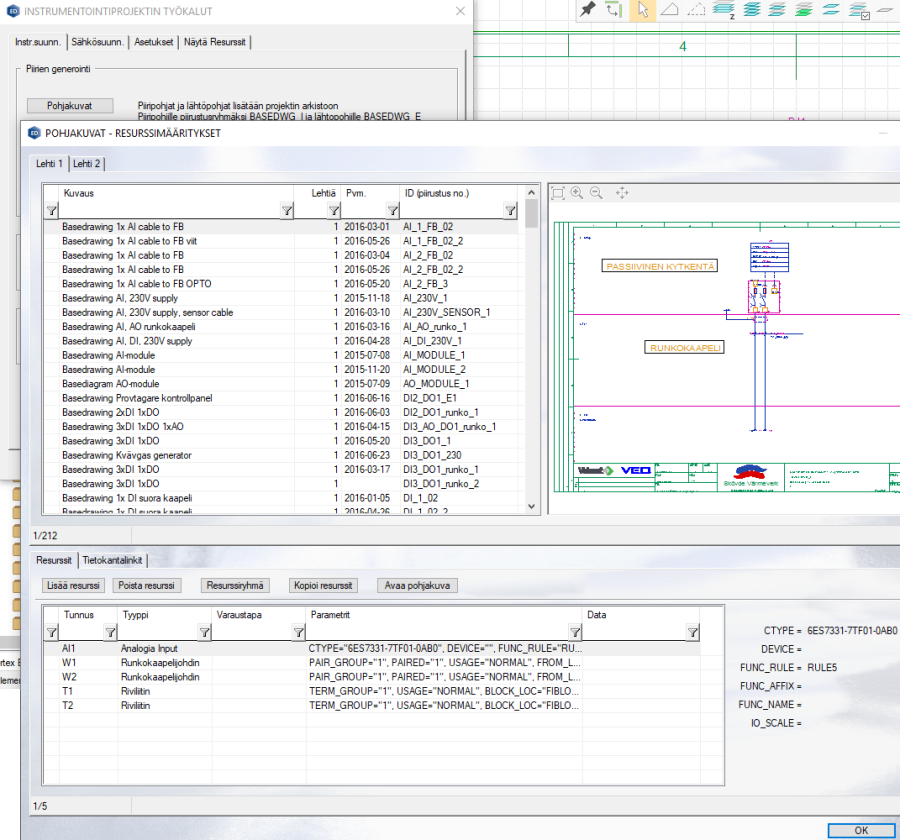This screenshot has height=840, width=900.
Task: Click the solid polygon shape tool
Action: 670,10
